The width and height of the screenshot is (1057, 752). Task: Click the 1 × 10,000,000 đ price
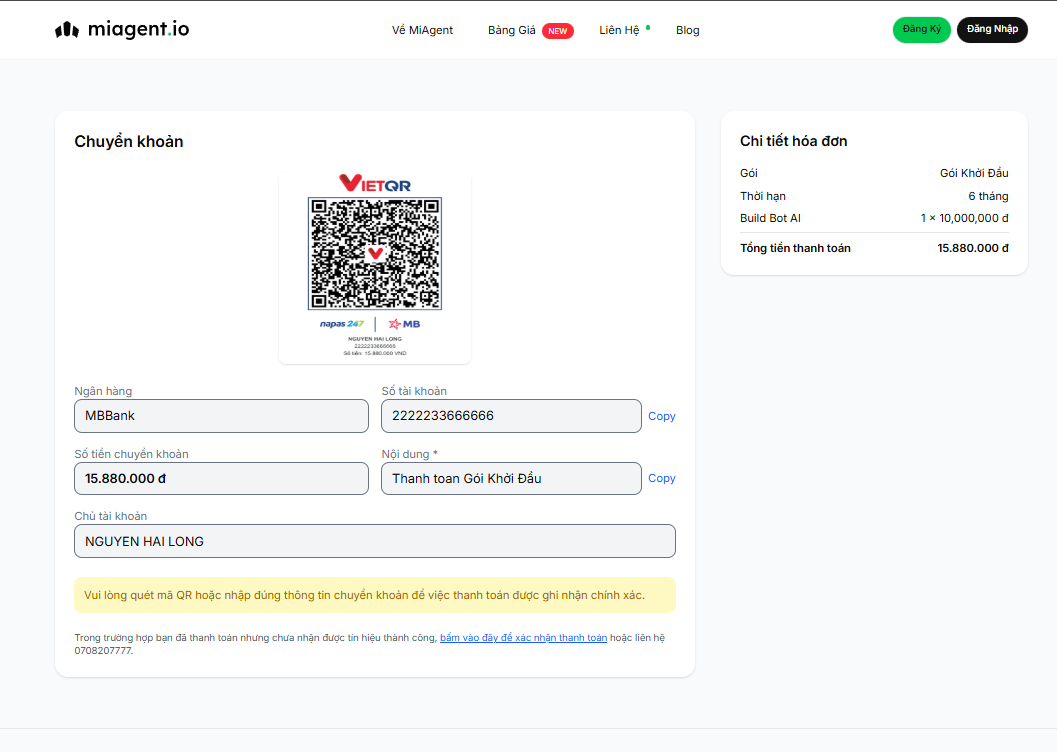click(964, 218)
